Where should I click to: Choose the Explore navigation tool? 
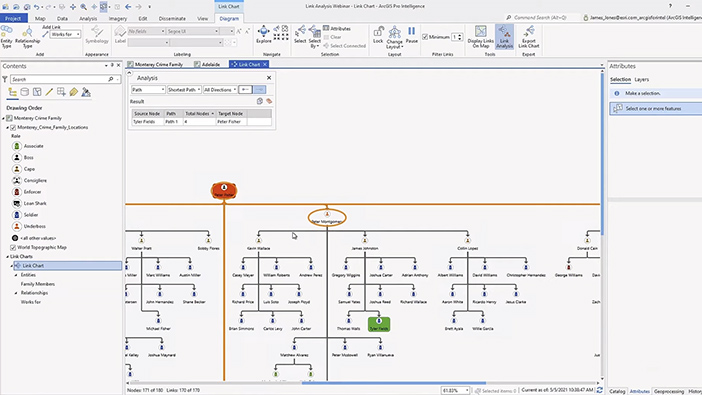tap(264, 34)
